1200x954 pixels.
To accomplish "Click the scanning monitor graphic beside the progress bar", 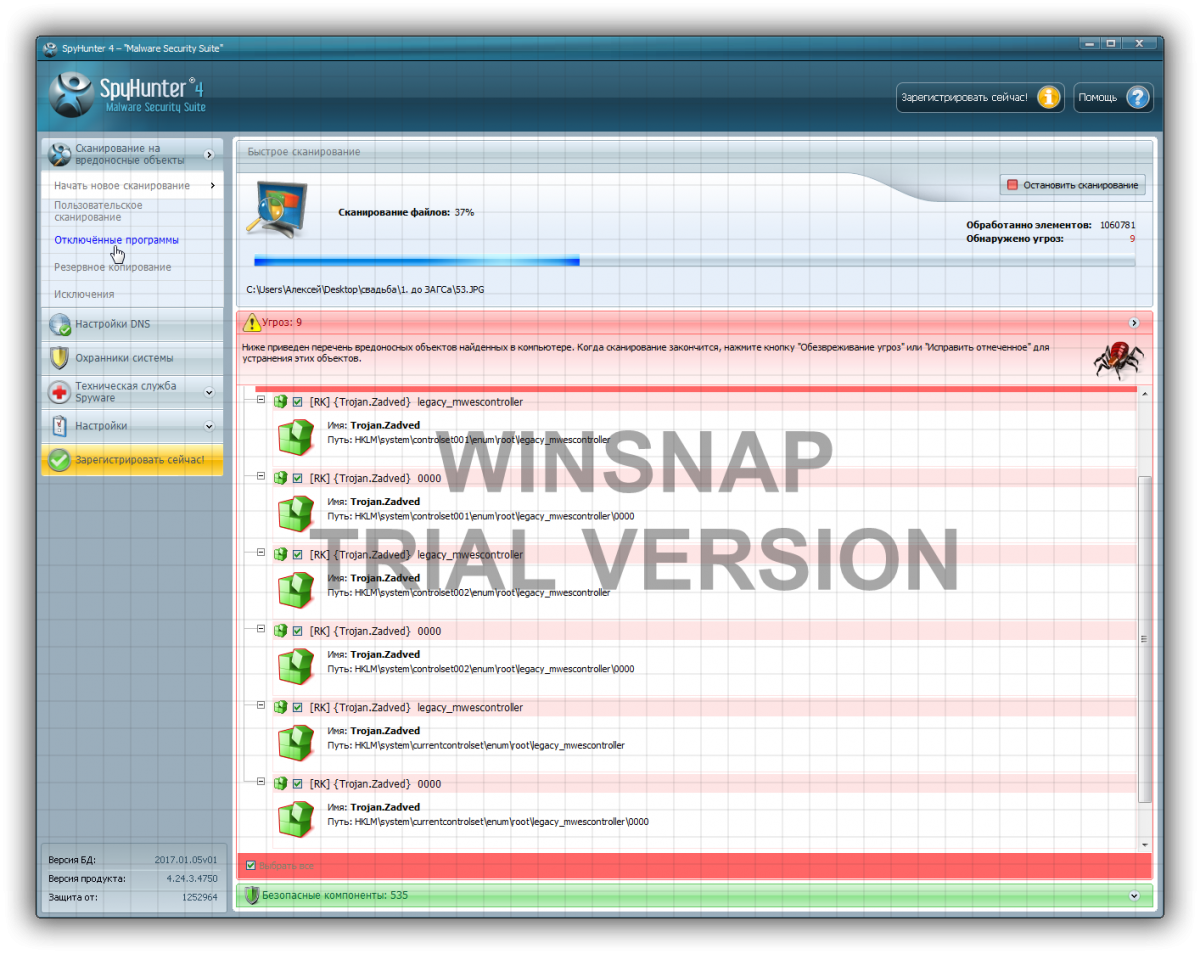I will pos(278,208).
